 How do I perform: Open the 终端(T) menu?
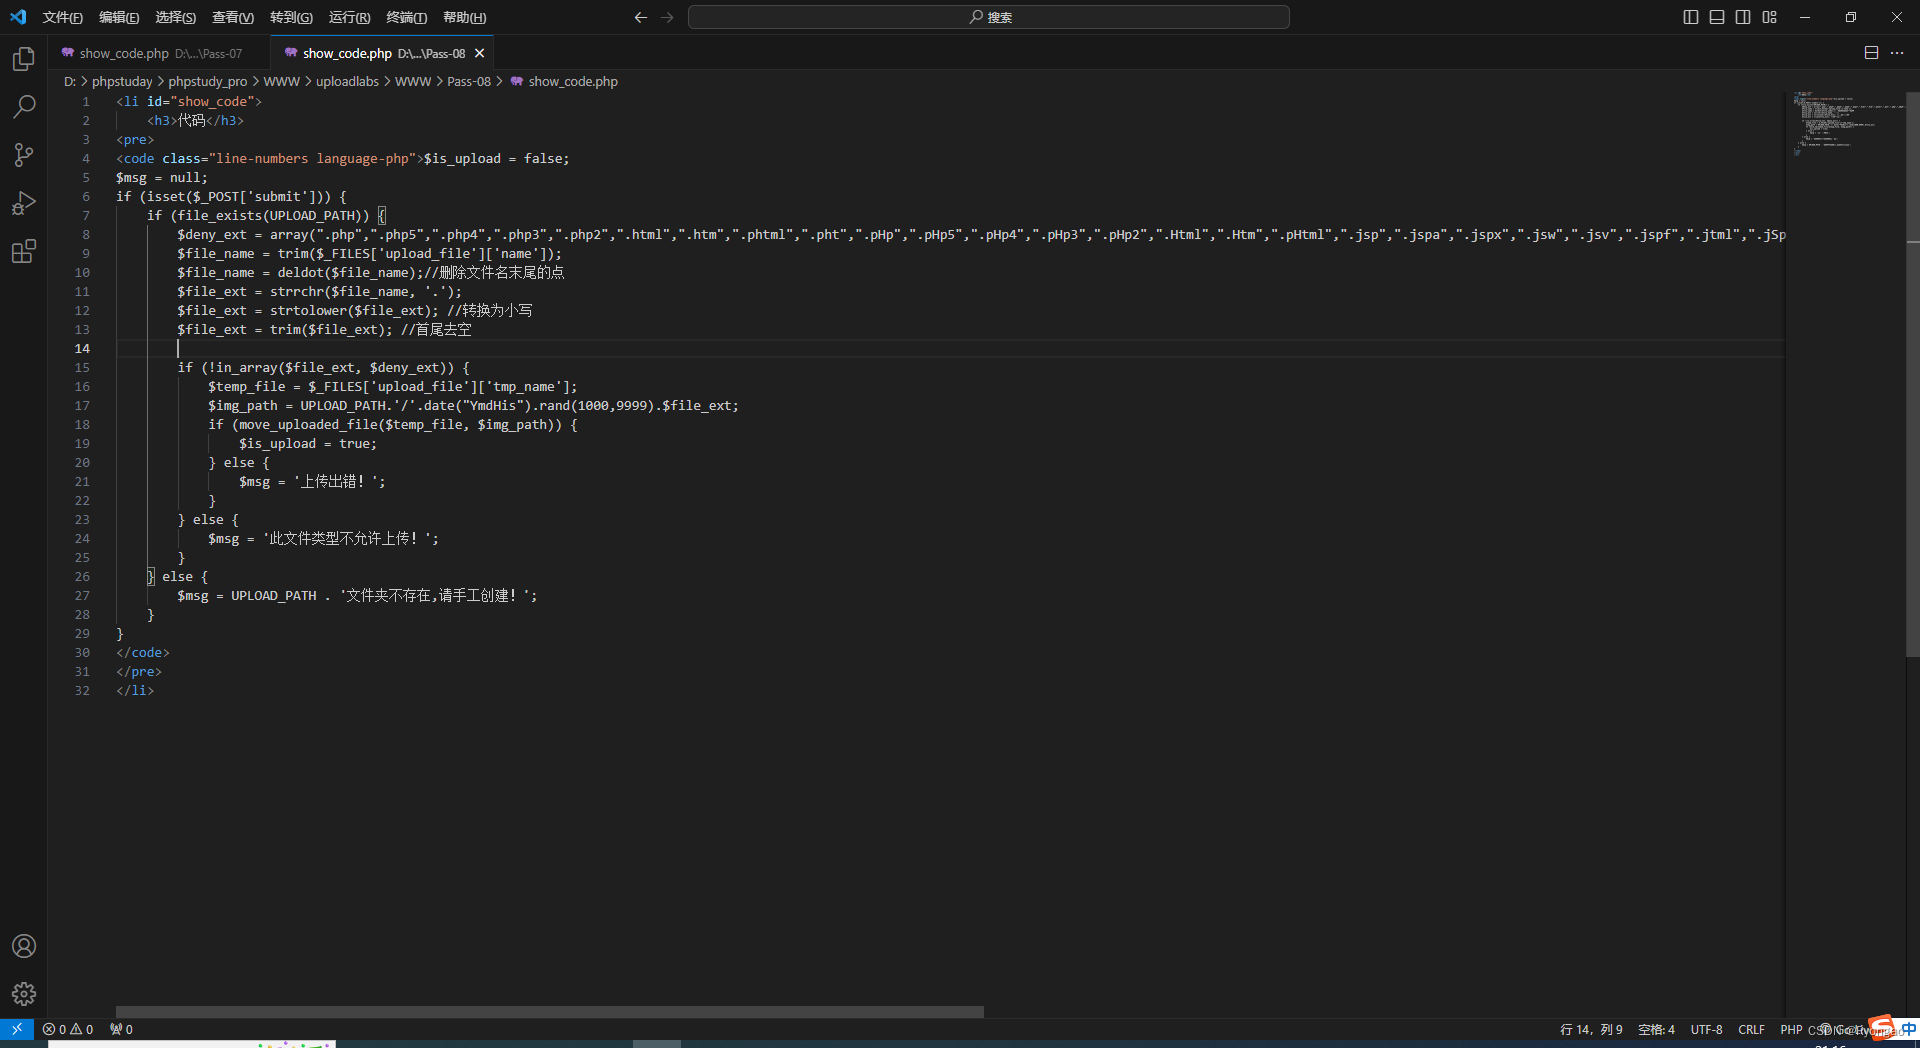406,17
